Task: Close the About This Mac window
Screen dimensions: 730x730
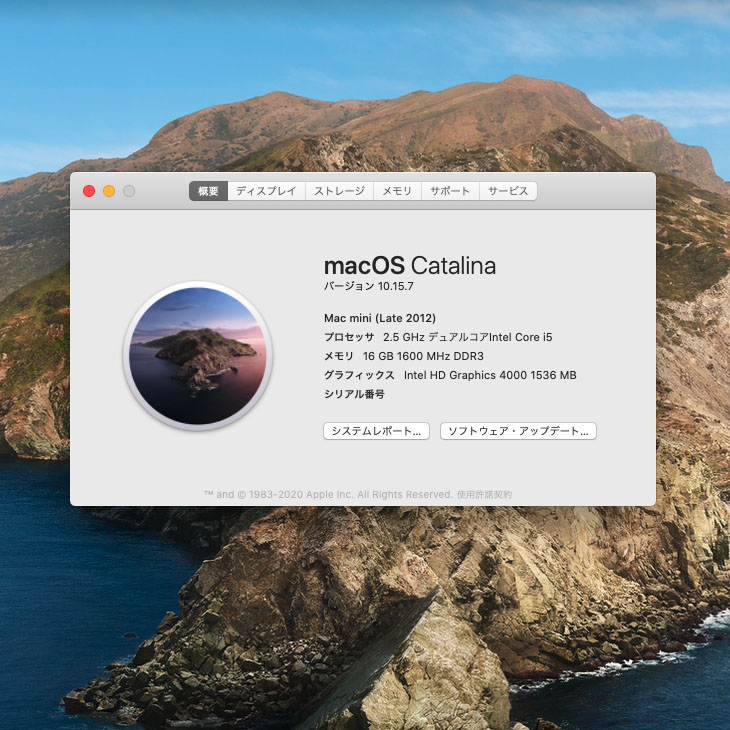Action: tap(89, 191)
